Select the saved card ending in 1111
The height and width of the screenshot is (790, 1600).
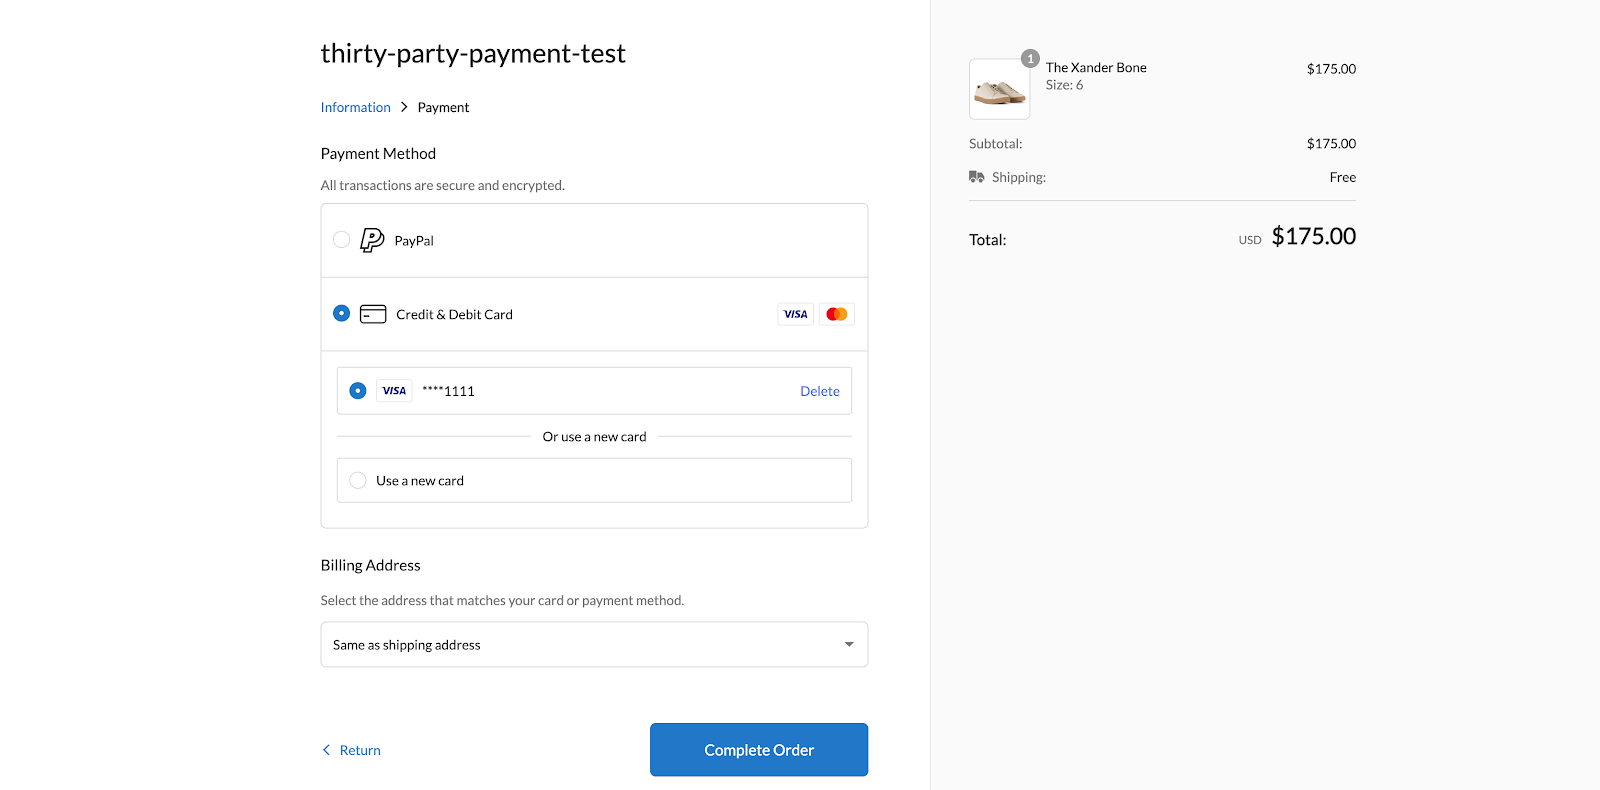click(357, 390)
